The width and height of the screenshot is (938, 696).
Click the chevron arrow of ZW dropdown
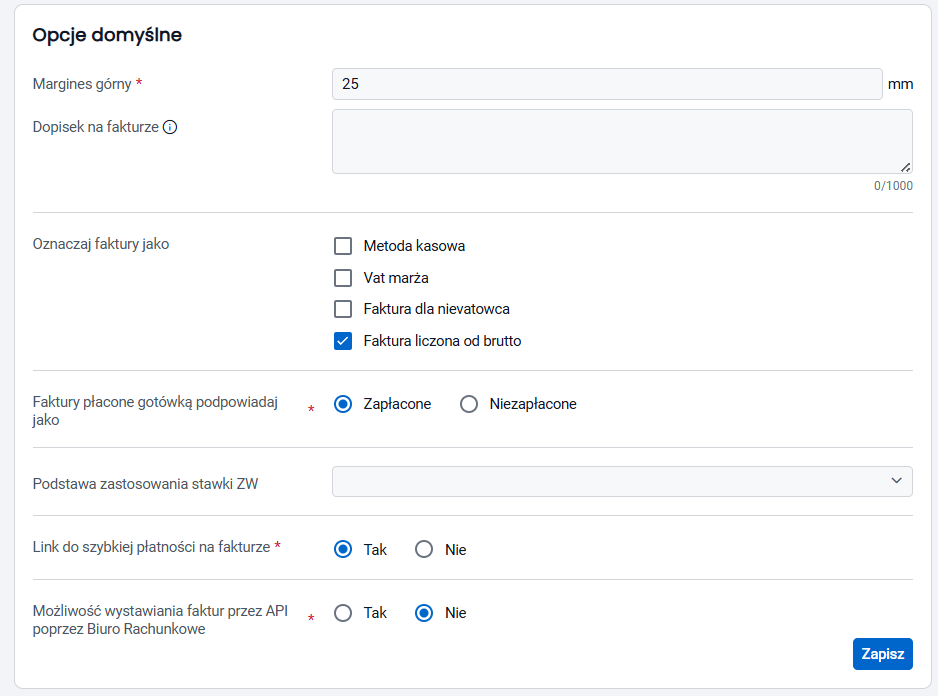896,481
